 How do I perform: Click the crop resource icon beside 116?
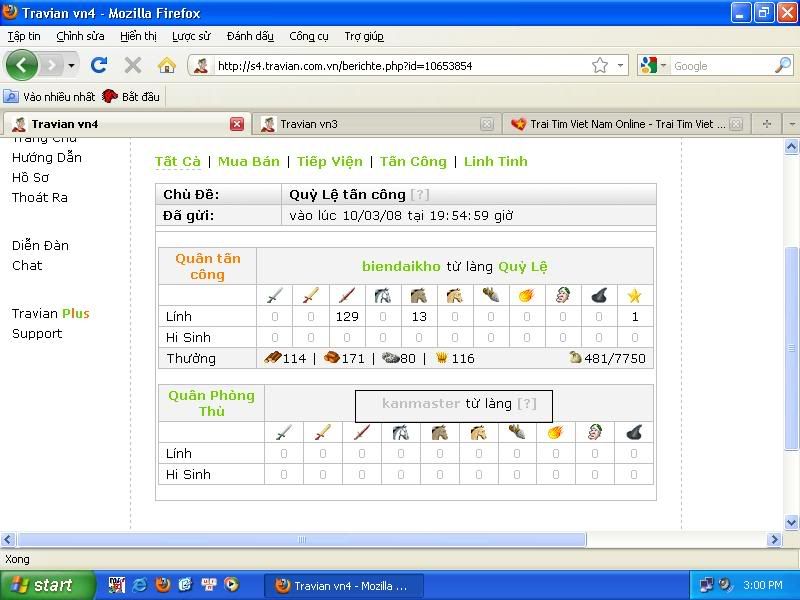[x=441, y=358]
